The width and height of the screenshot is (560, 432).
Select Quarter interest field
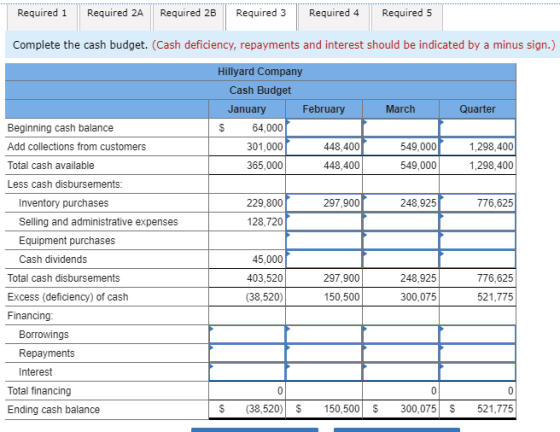(x=478, y=372)
